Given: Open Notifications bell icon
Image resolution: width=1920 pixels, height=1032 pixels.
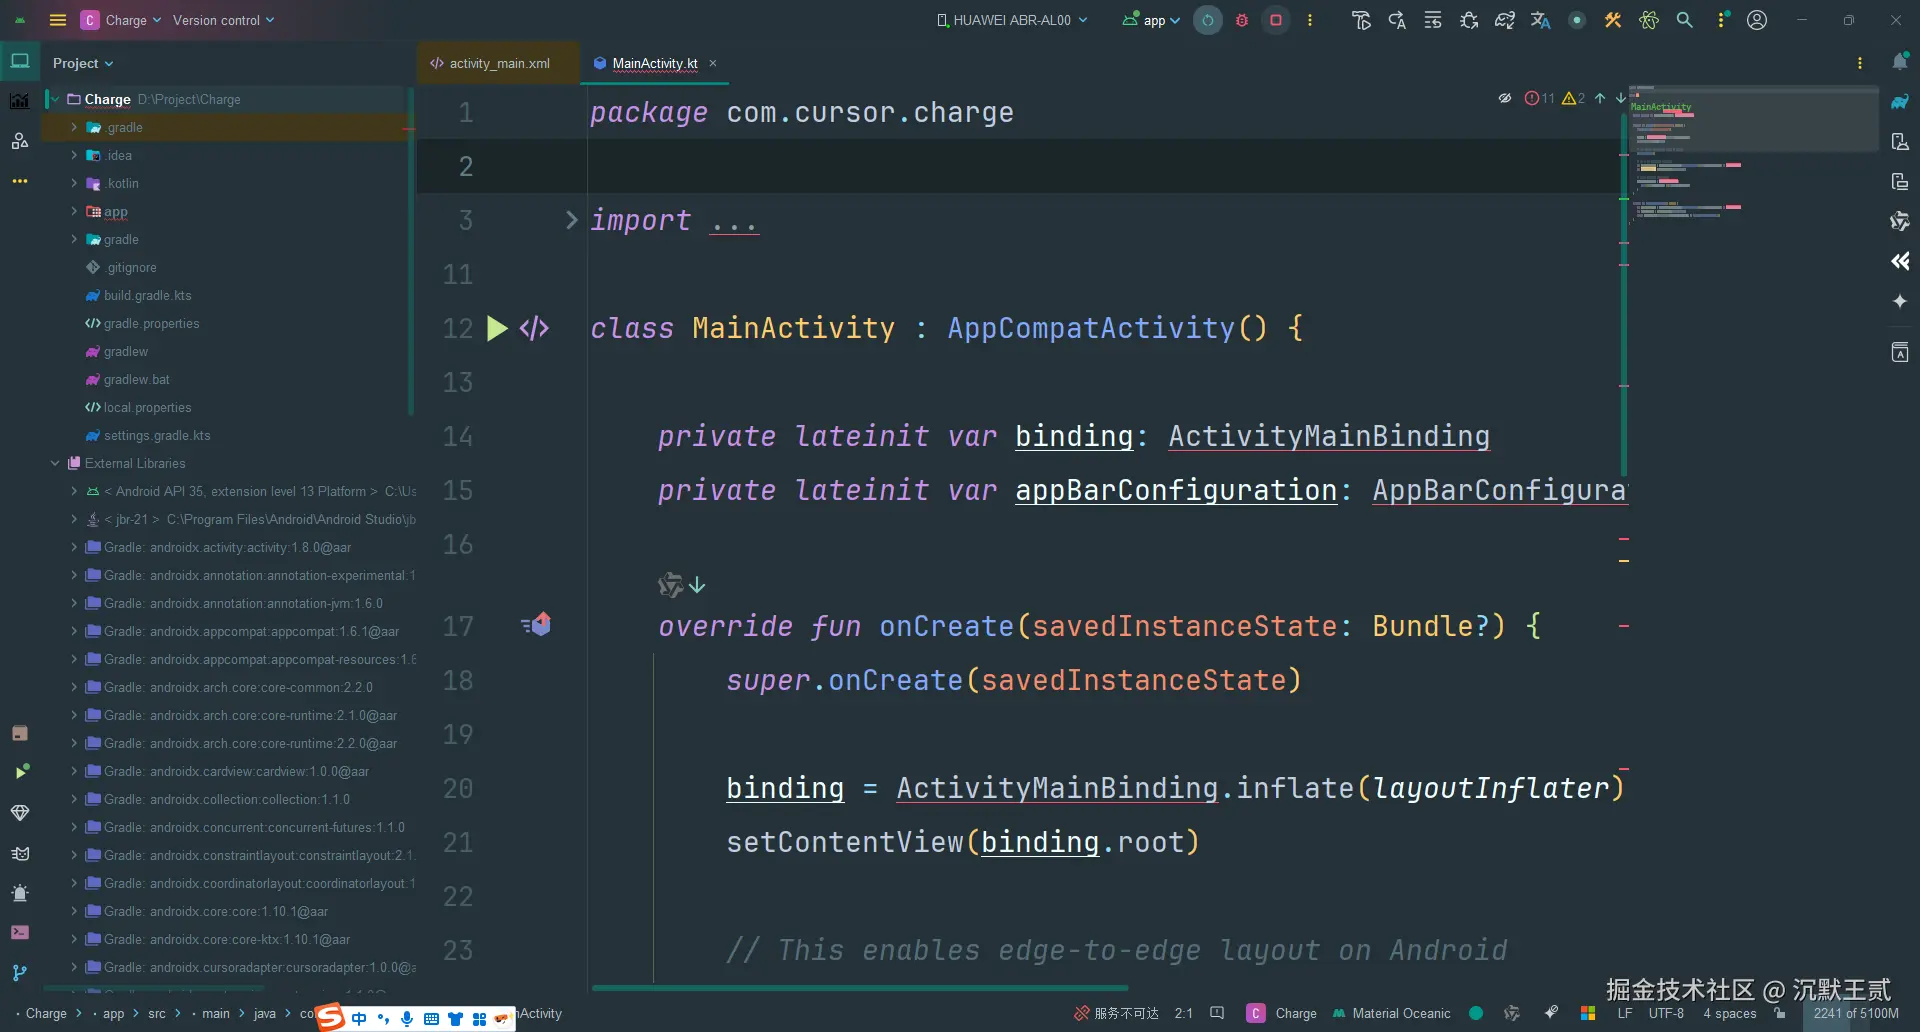Looking at the screenshot, I should tap(1900, 62).
